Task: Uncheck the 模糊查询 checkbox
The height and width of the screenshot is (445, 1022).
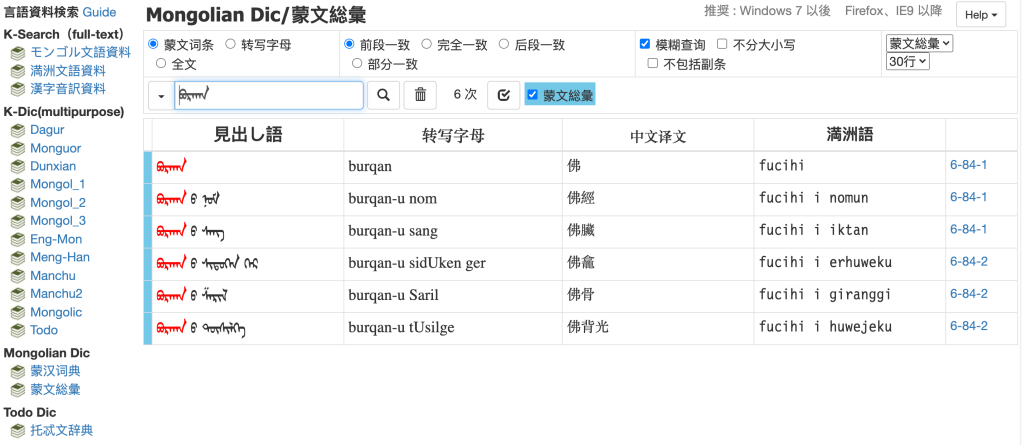Action: click(645, 45)
